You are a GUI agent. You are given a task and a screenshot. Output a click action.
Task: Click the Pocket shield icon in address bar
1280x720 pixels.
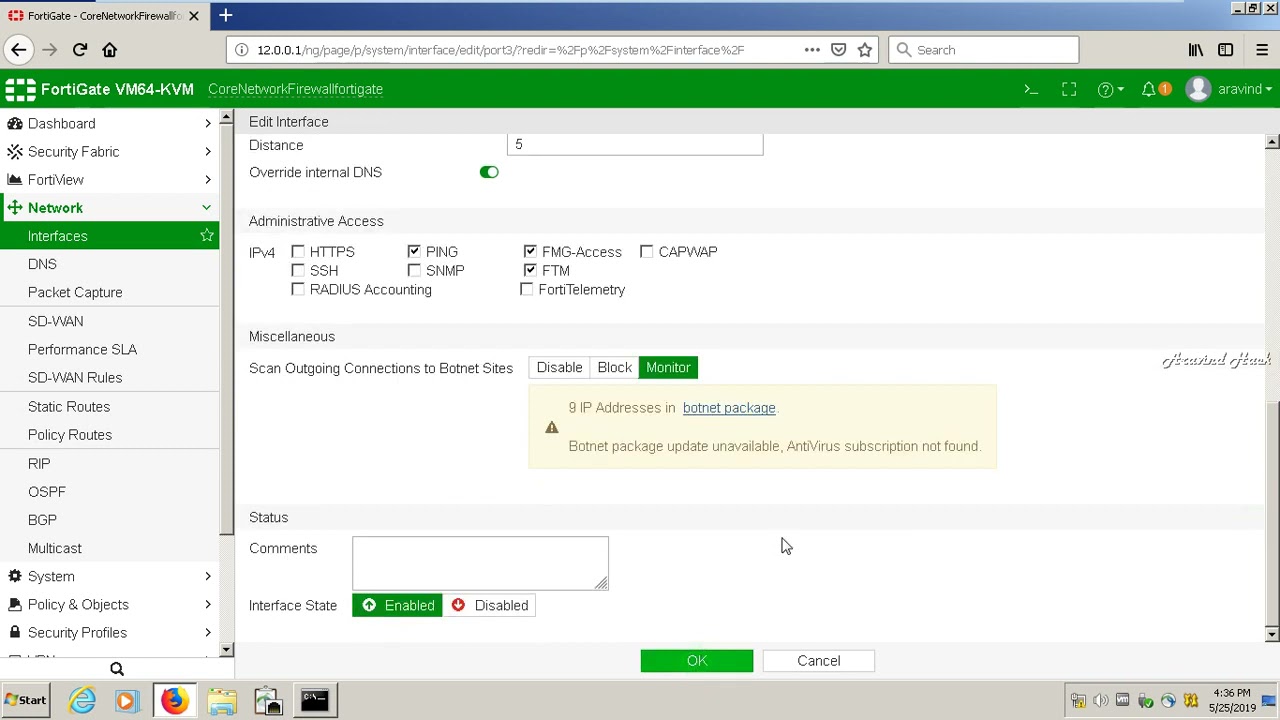[839, 50]
